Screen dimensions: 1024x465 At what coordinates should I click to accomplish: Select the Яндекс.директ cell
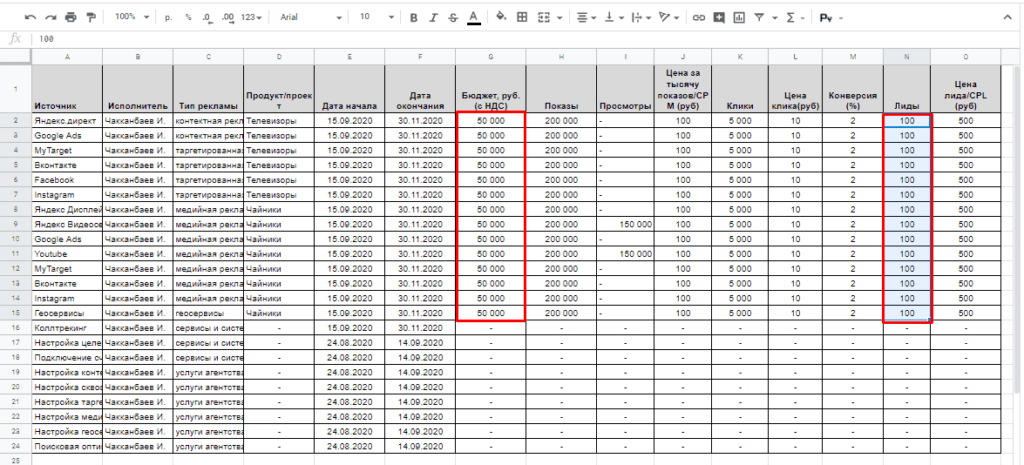pos(67,120)
